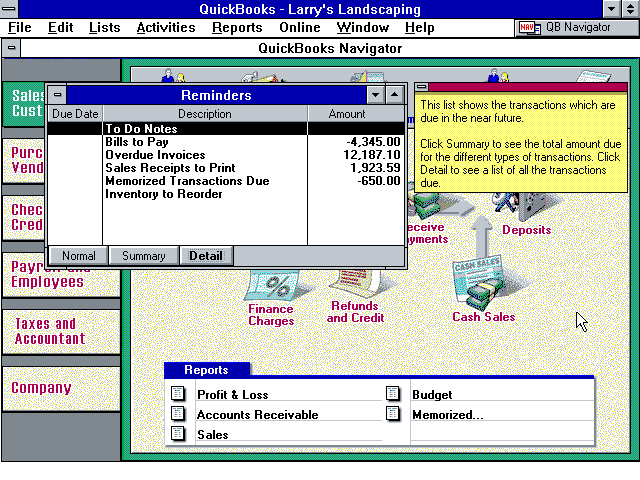Open the Reminders window control menu
640x480 pixels.
(58, 95)
